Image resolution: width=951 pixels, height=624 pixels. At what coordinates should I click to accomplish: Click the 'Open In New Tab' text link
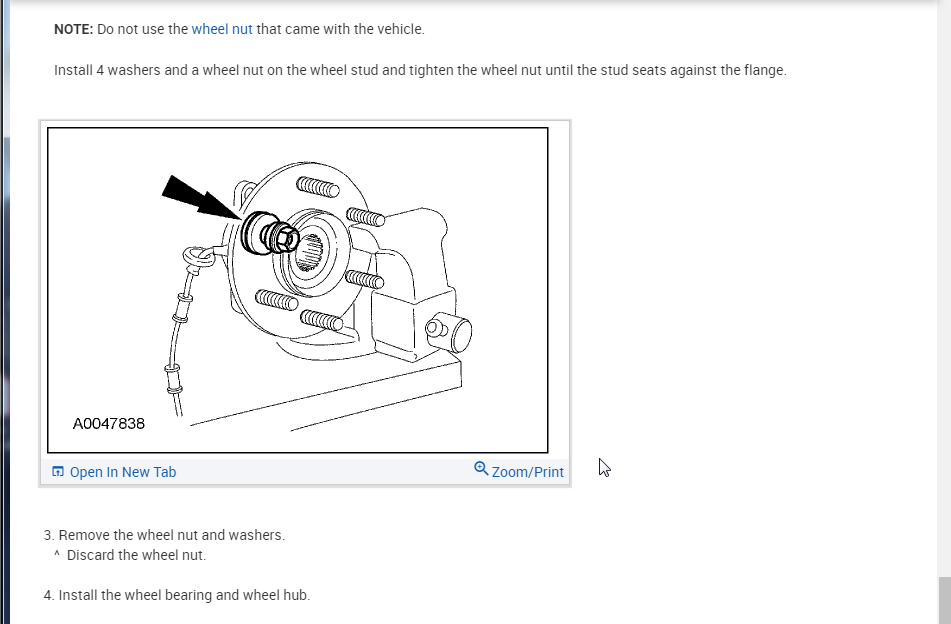[x=123, y=472]
